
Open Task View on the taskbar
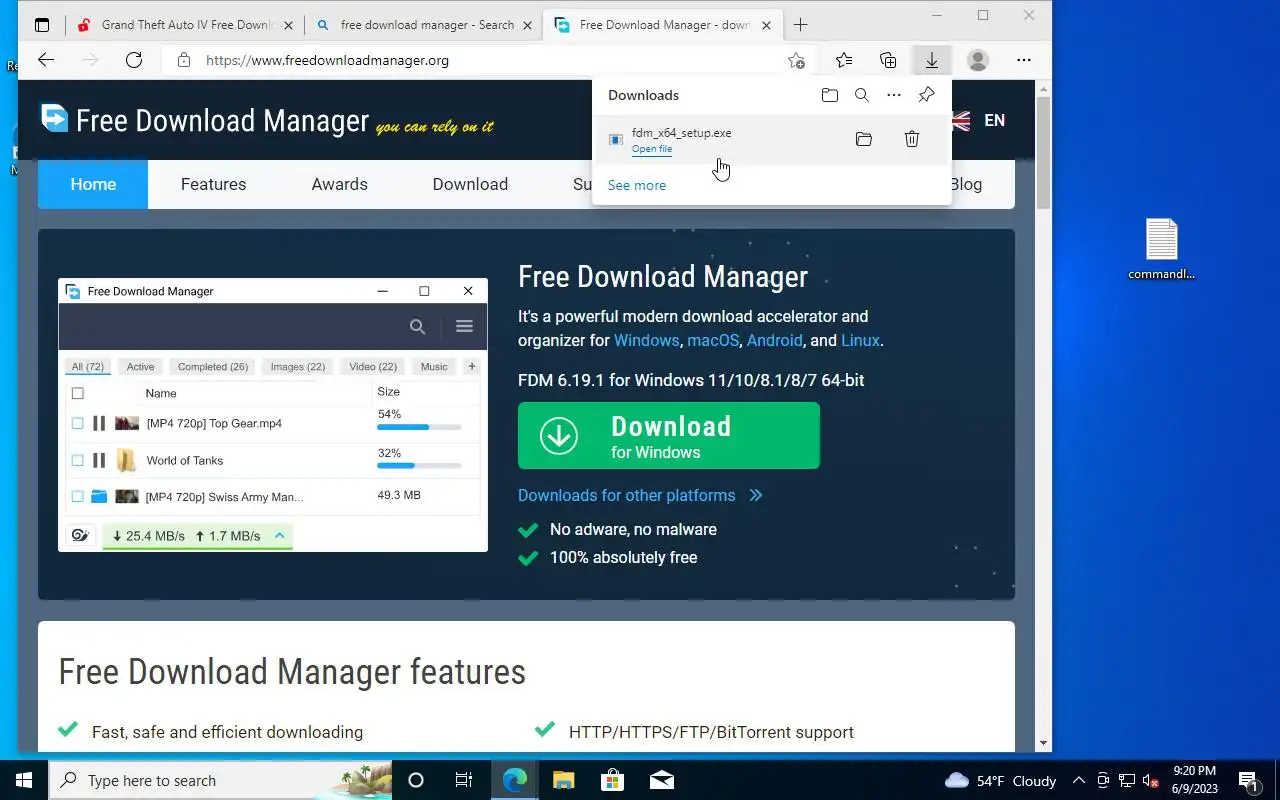pos(464,780)
